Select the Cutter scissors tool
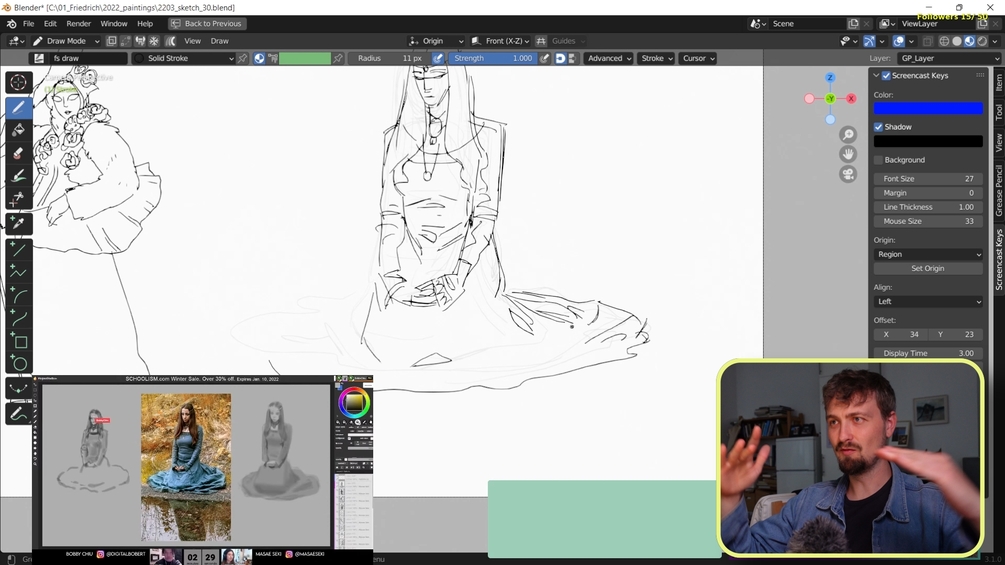Image resolution: width=1005 pixels, height=565 pixels. 18,199
